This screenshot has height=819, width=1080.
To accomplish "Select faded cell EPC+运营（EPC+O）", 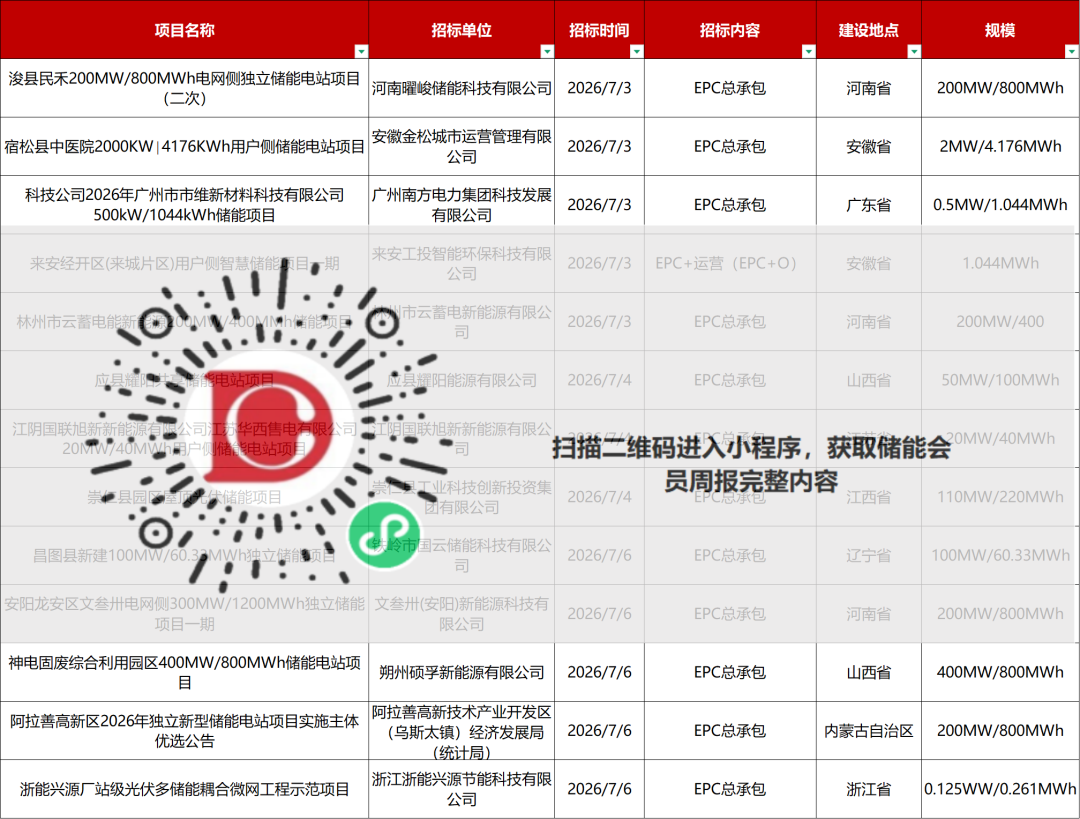I will pos(730,263).
